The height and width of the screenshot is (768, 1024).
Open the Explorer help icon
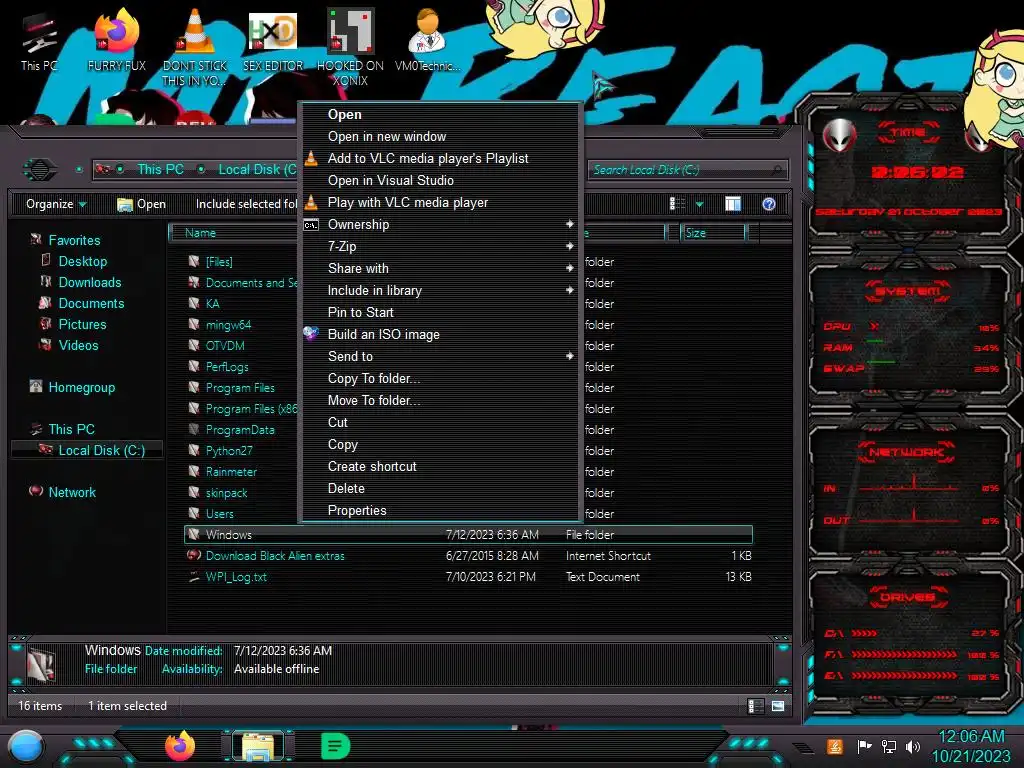769,204
